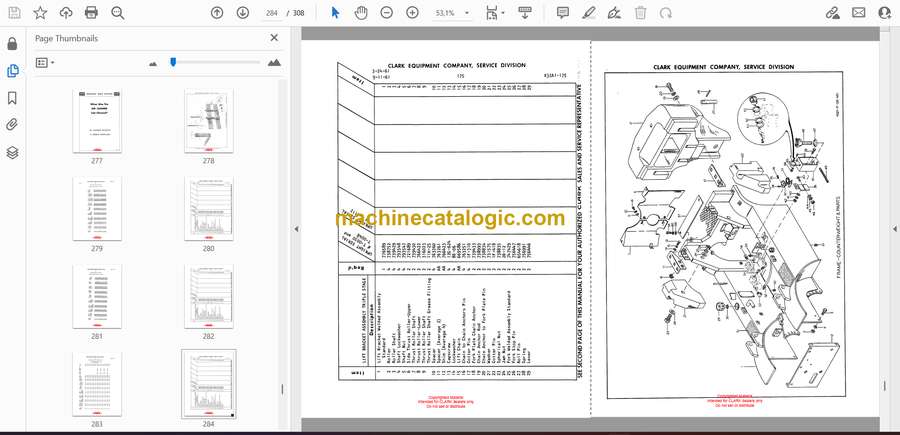Select the page 281 thumbnail
This screenshot has width=900, height=435.
pyautogui.click(x=96, y=297)
